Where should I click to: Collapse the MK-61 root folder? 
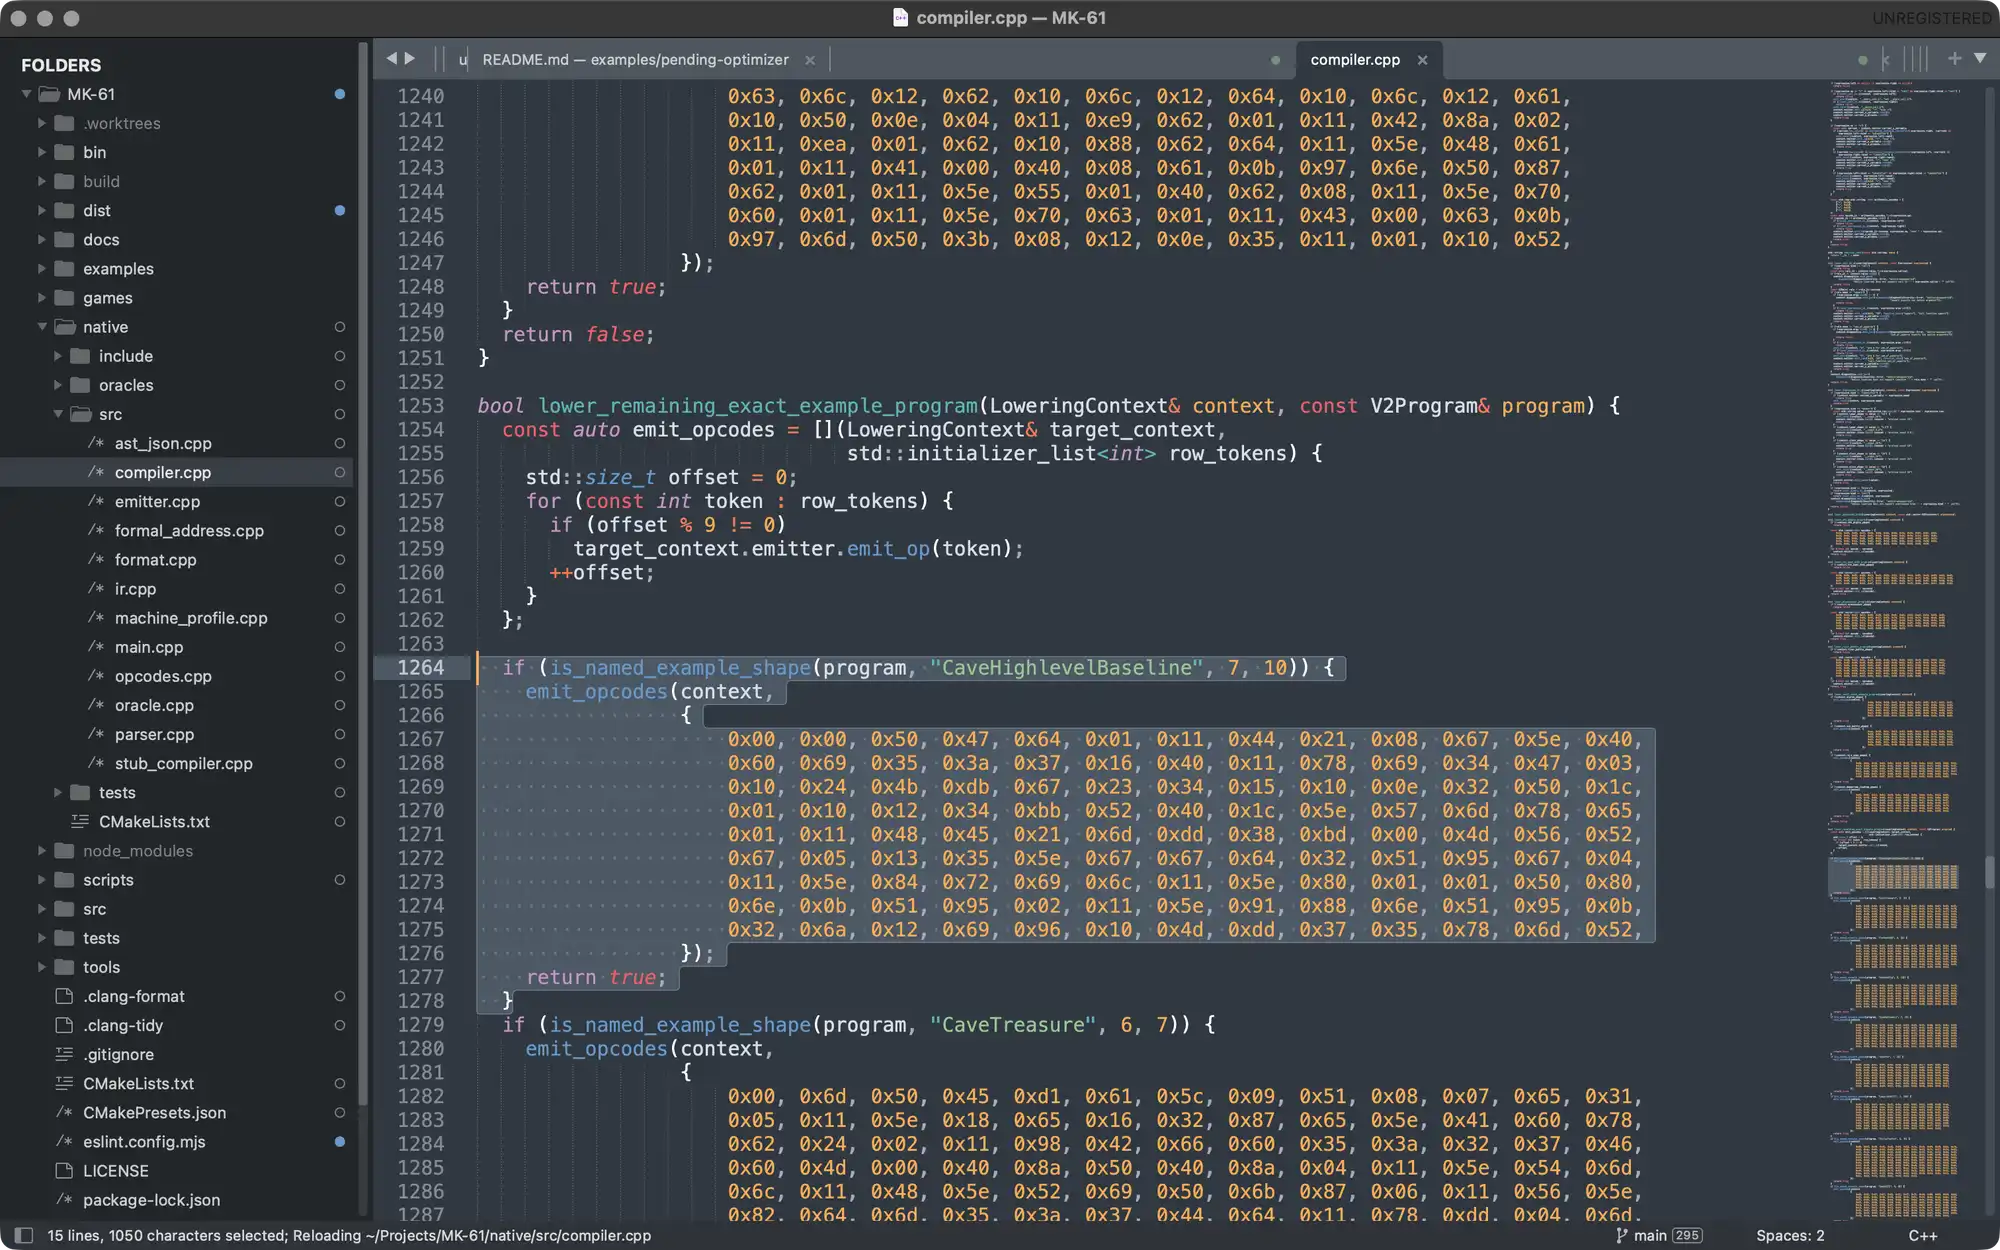pos(26,94)
